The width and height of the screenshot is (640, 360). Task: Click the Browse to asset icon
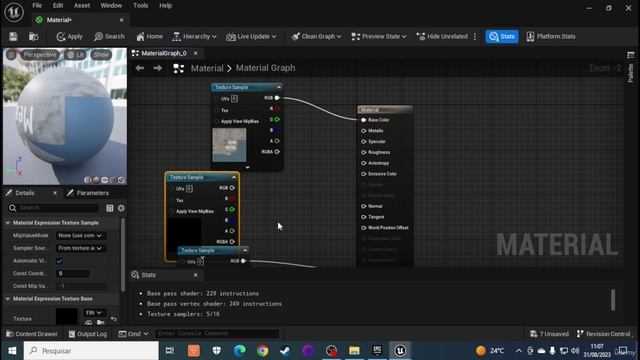coord(34,37)
